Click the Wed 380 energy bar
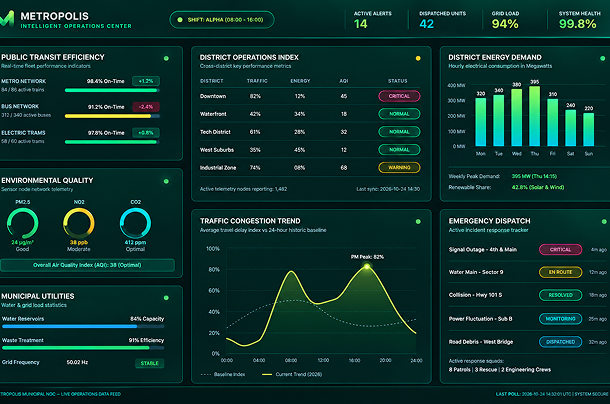 (x=517, y=118)
